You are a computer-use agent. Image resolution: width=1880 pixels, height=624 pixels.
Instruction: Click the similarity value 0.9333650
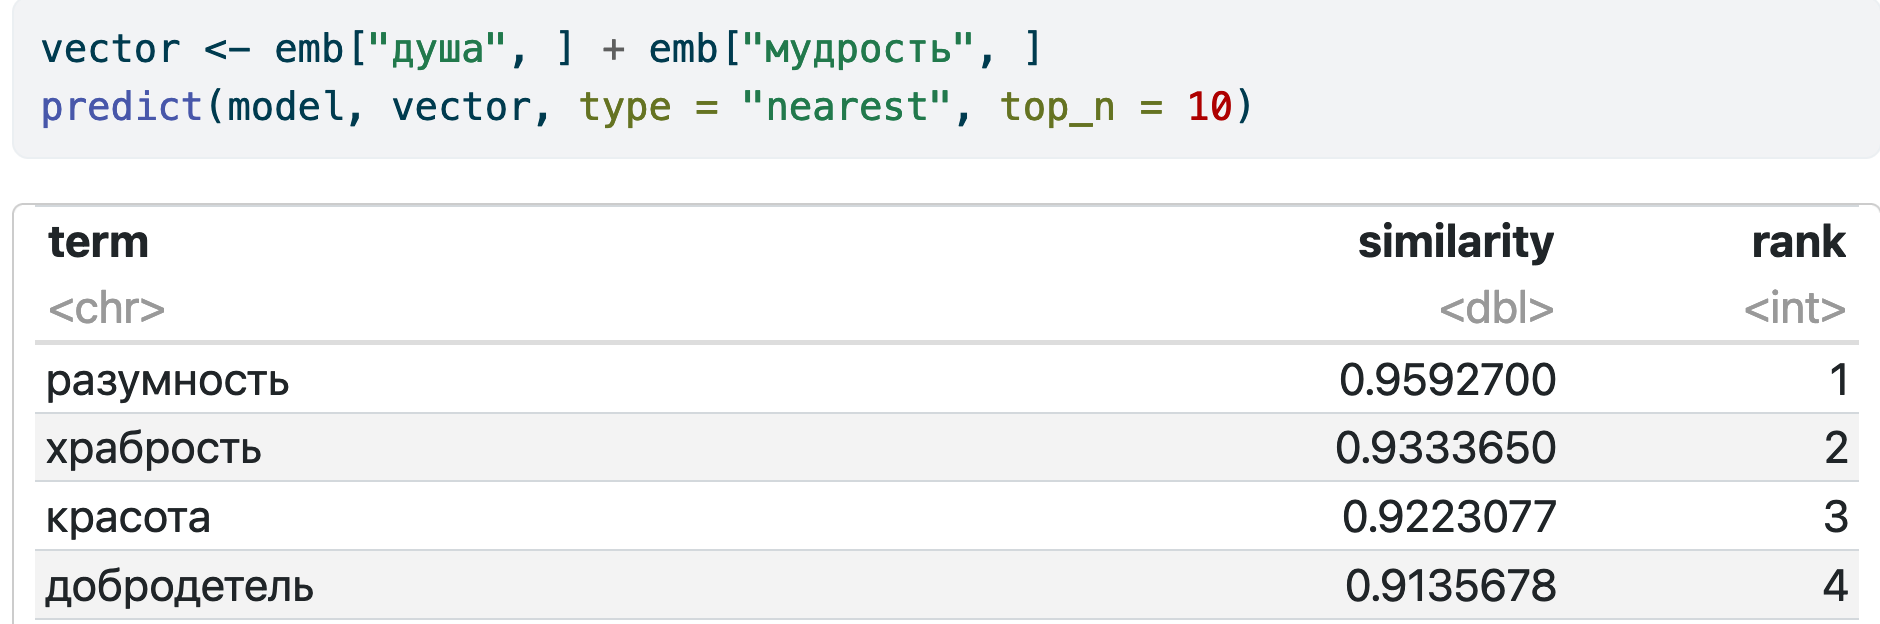1445,448
